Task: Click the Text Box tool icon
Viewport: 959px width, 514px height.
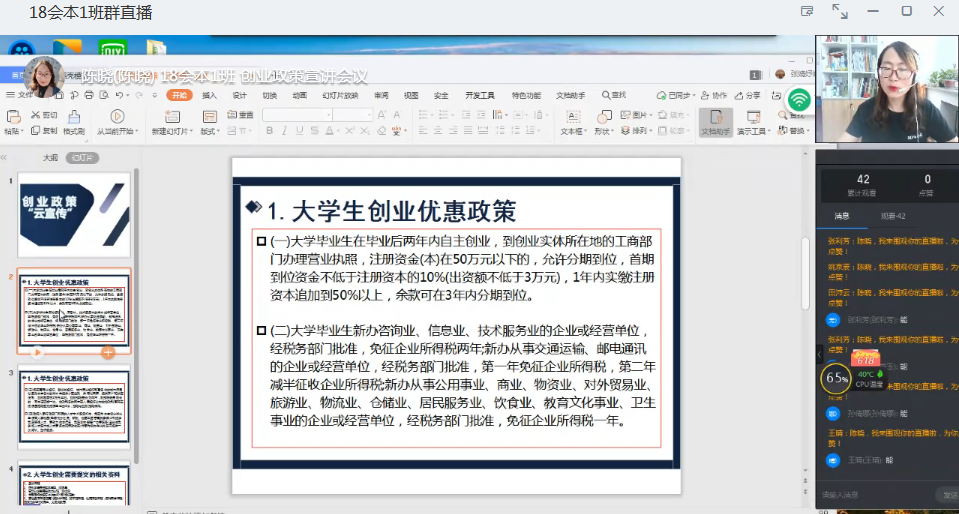Action: pos(571,117)
